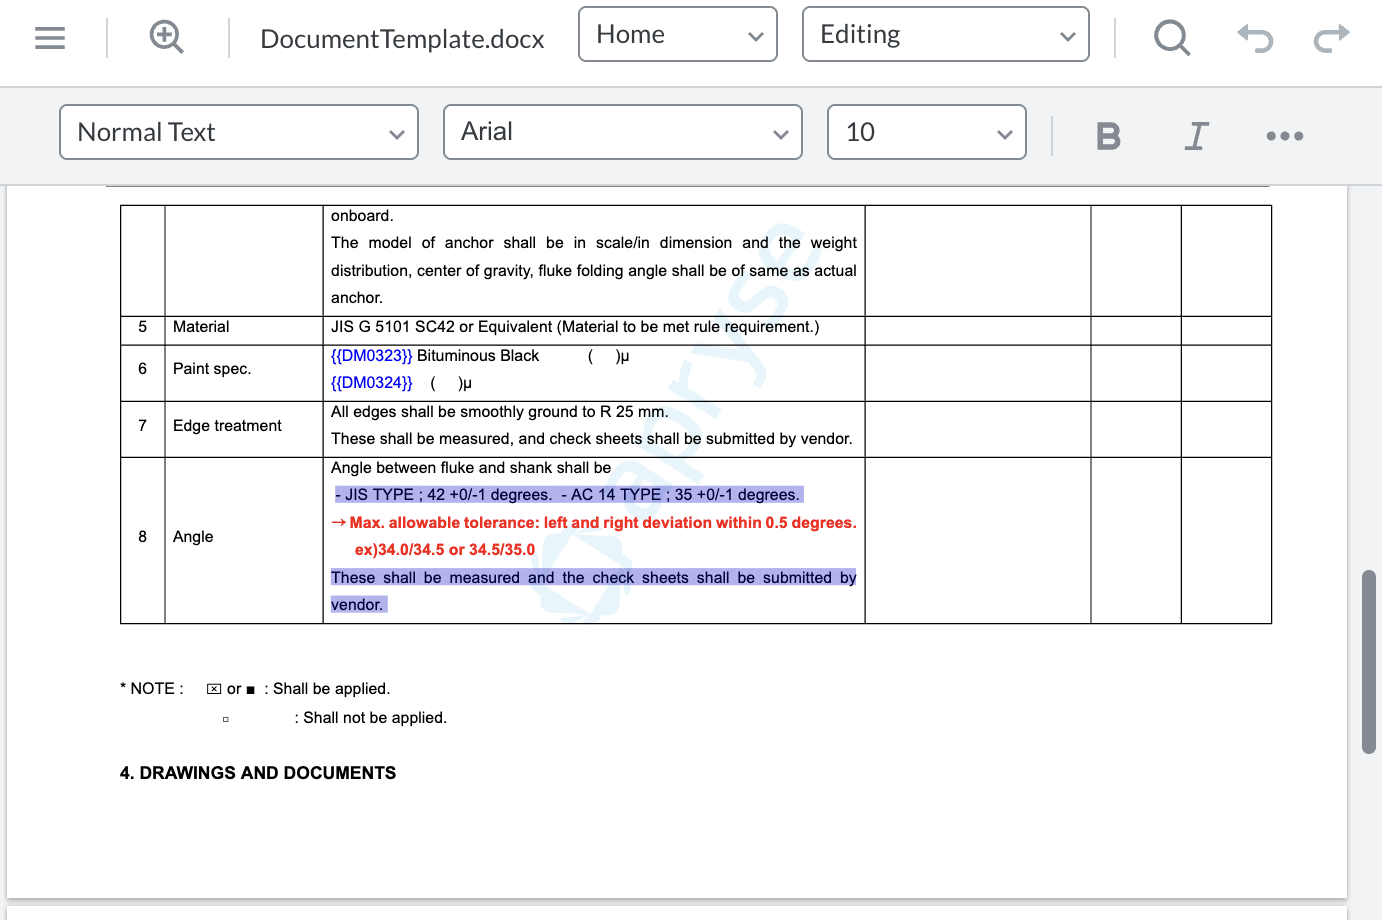This screenshot has height=920, width=1384.
Task: Click the crossed checkbox symbol in NOTE
Action: tap(214, 689)
